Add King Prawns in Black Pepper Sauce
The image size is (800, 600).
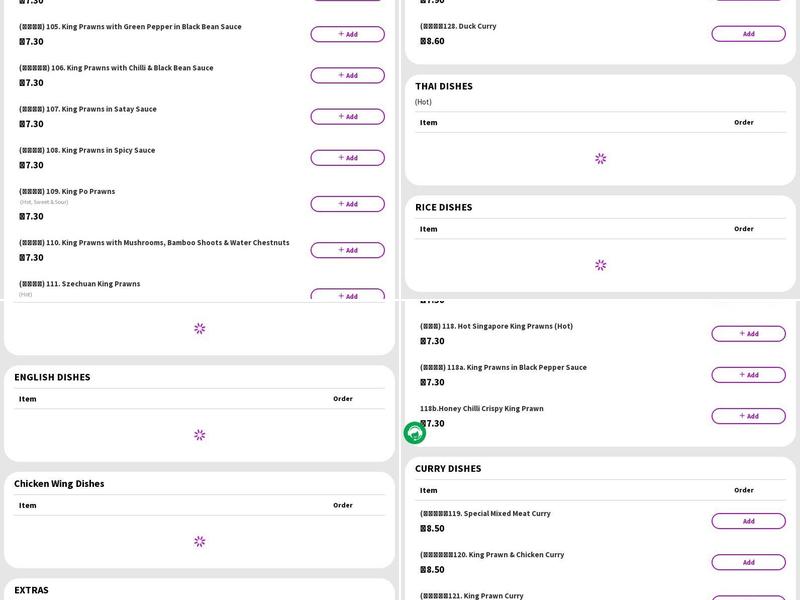[x=748, y=375]
